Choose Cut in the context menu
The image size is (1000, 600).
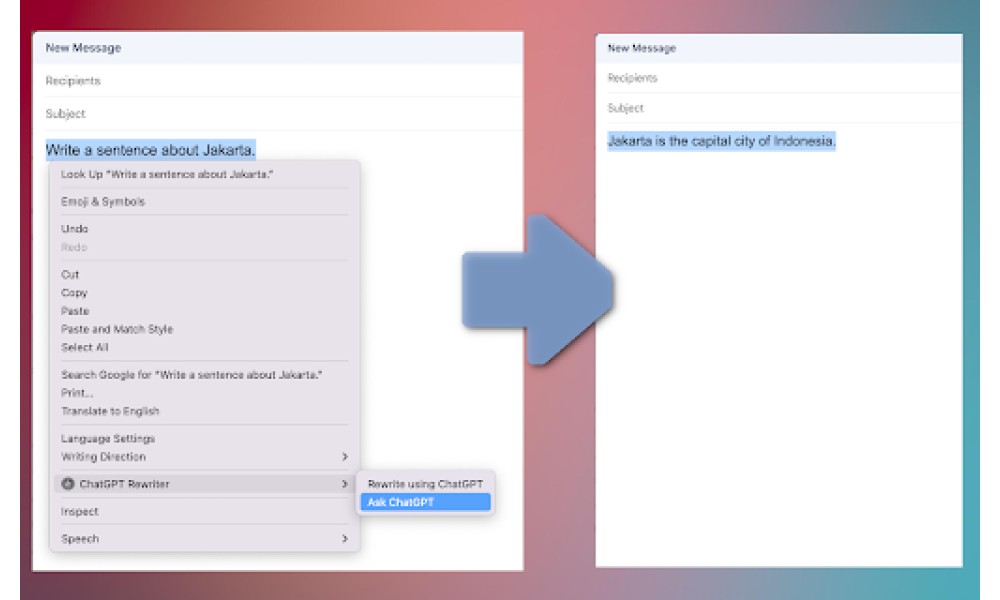(70, 274)
